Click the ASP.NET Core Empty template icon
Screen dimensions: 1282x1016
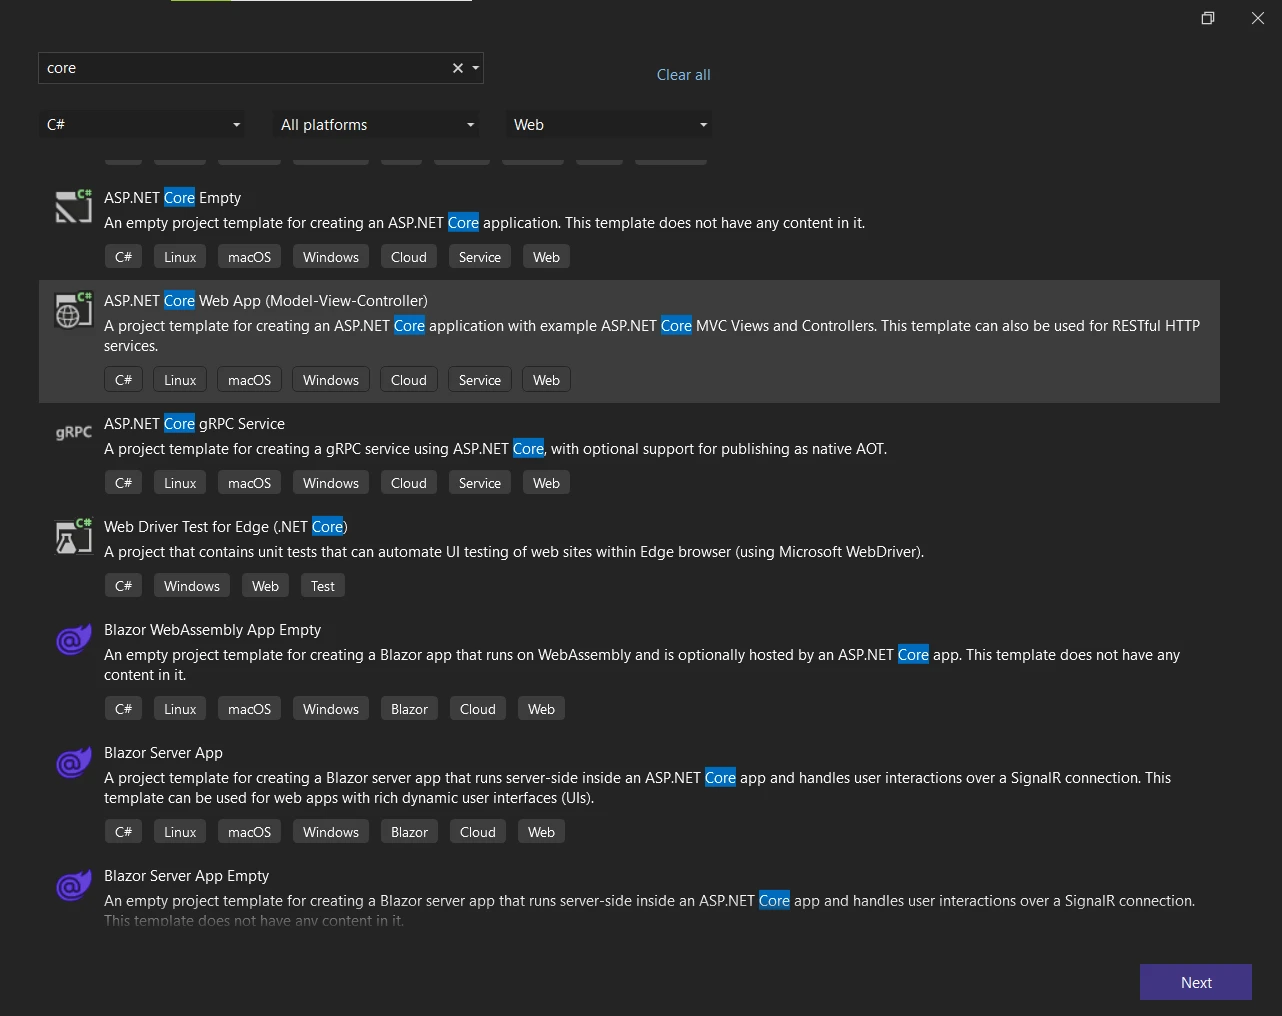(73, 206)
